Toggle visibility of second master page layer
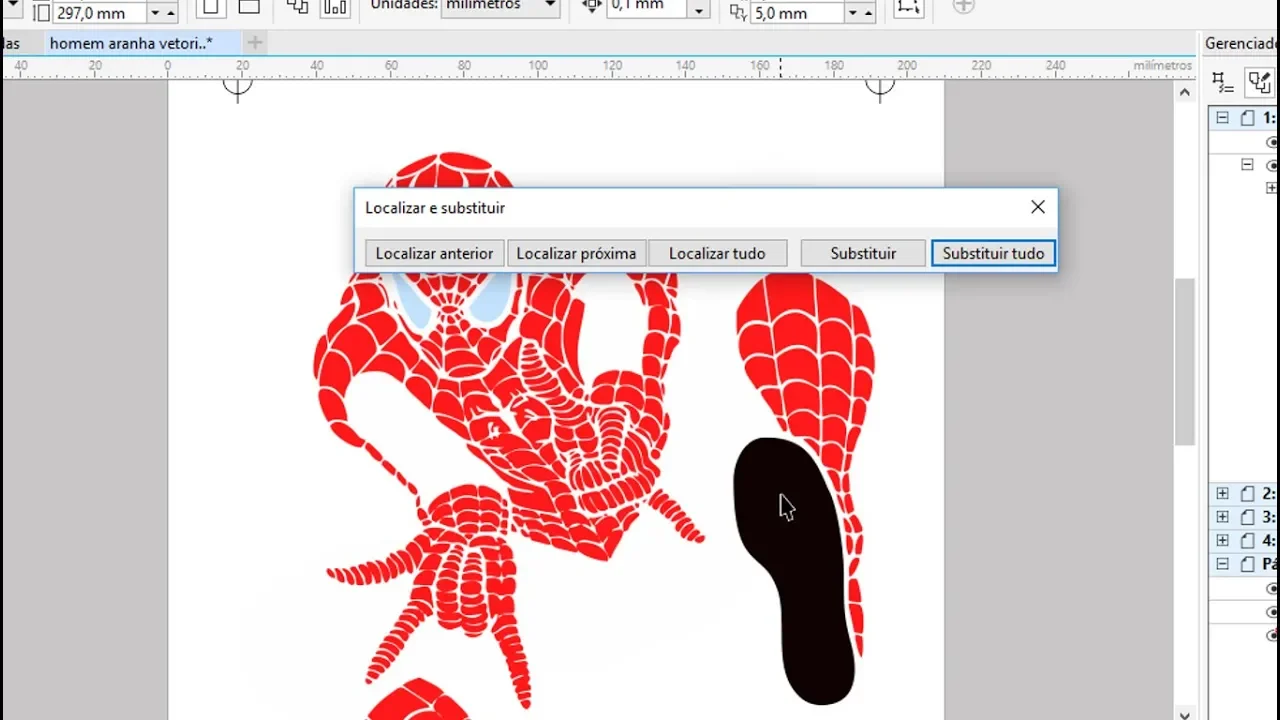This screenshot has width=1280, height=720. [1272, 612]
